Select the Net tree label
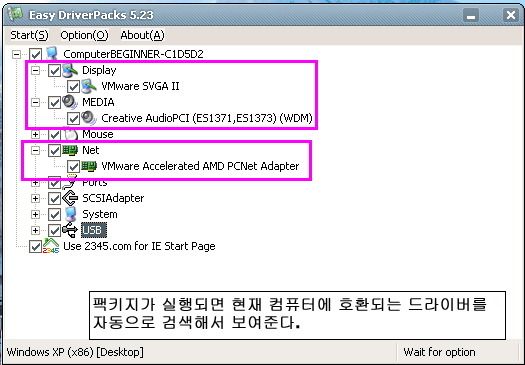The image size is (525, 365). coord(91,150)
